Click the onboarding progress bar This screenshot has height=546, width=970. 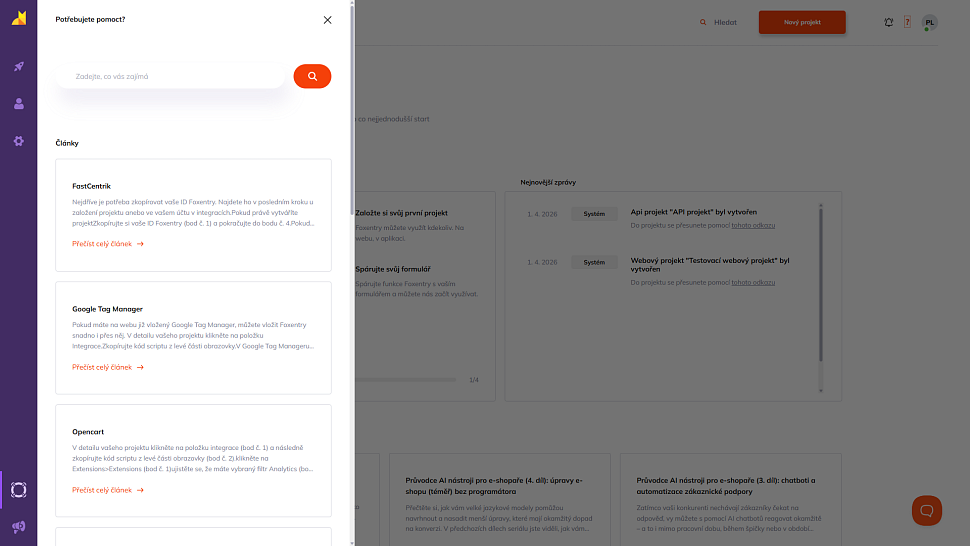[406, 380]
